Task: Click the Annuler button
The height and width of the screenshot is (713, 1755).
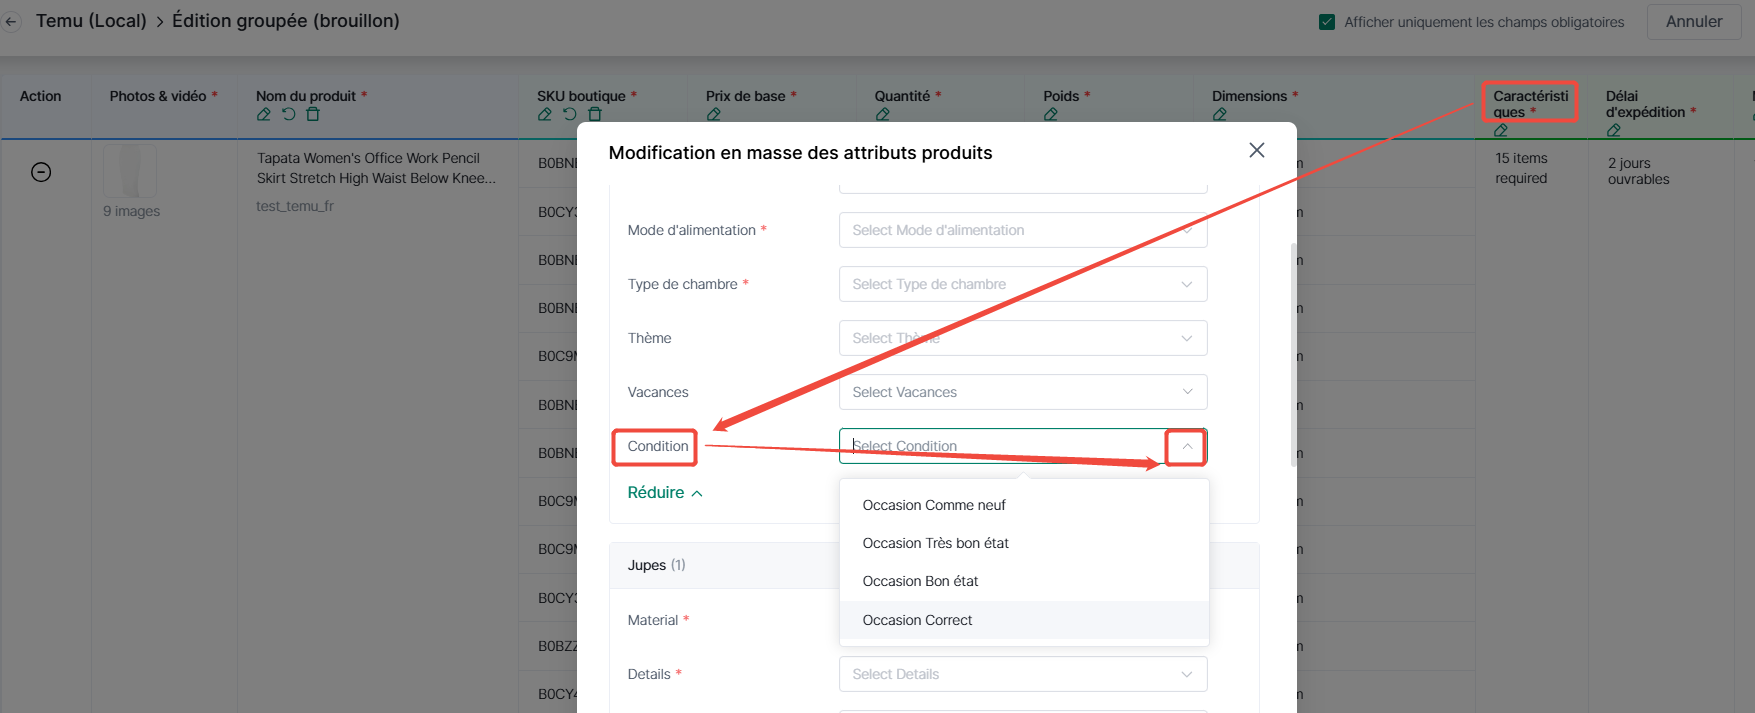Action: 1694,21
